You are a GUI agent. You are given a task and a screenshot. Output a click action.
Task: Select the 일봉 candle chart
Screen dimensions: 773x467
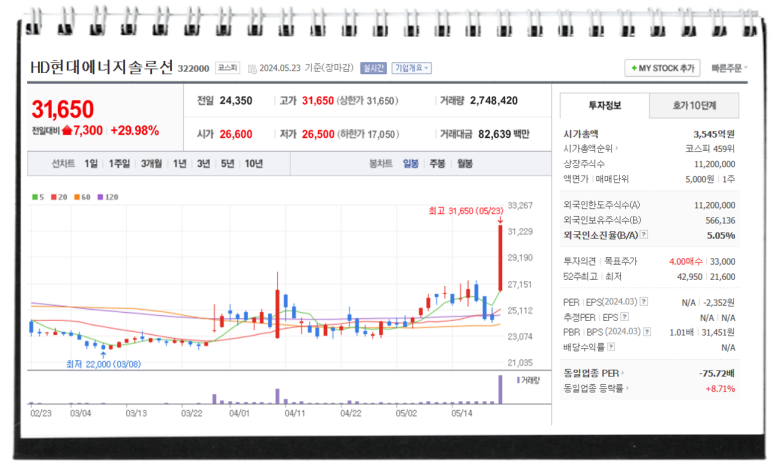pos(411,164)
